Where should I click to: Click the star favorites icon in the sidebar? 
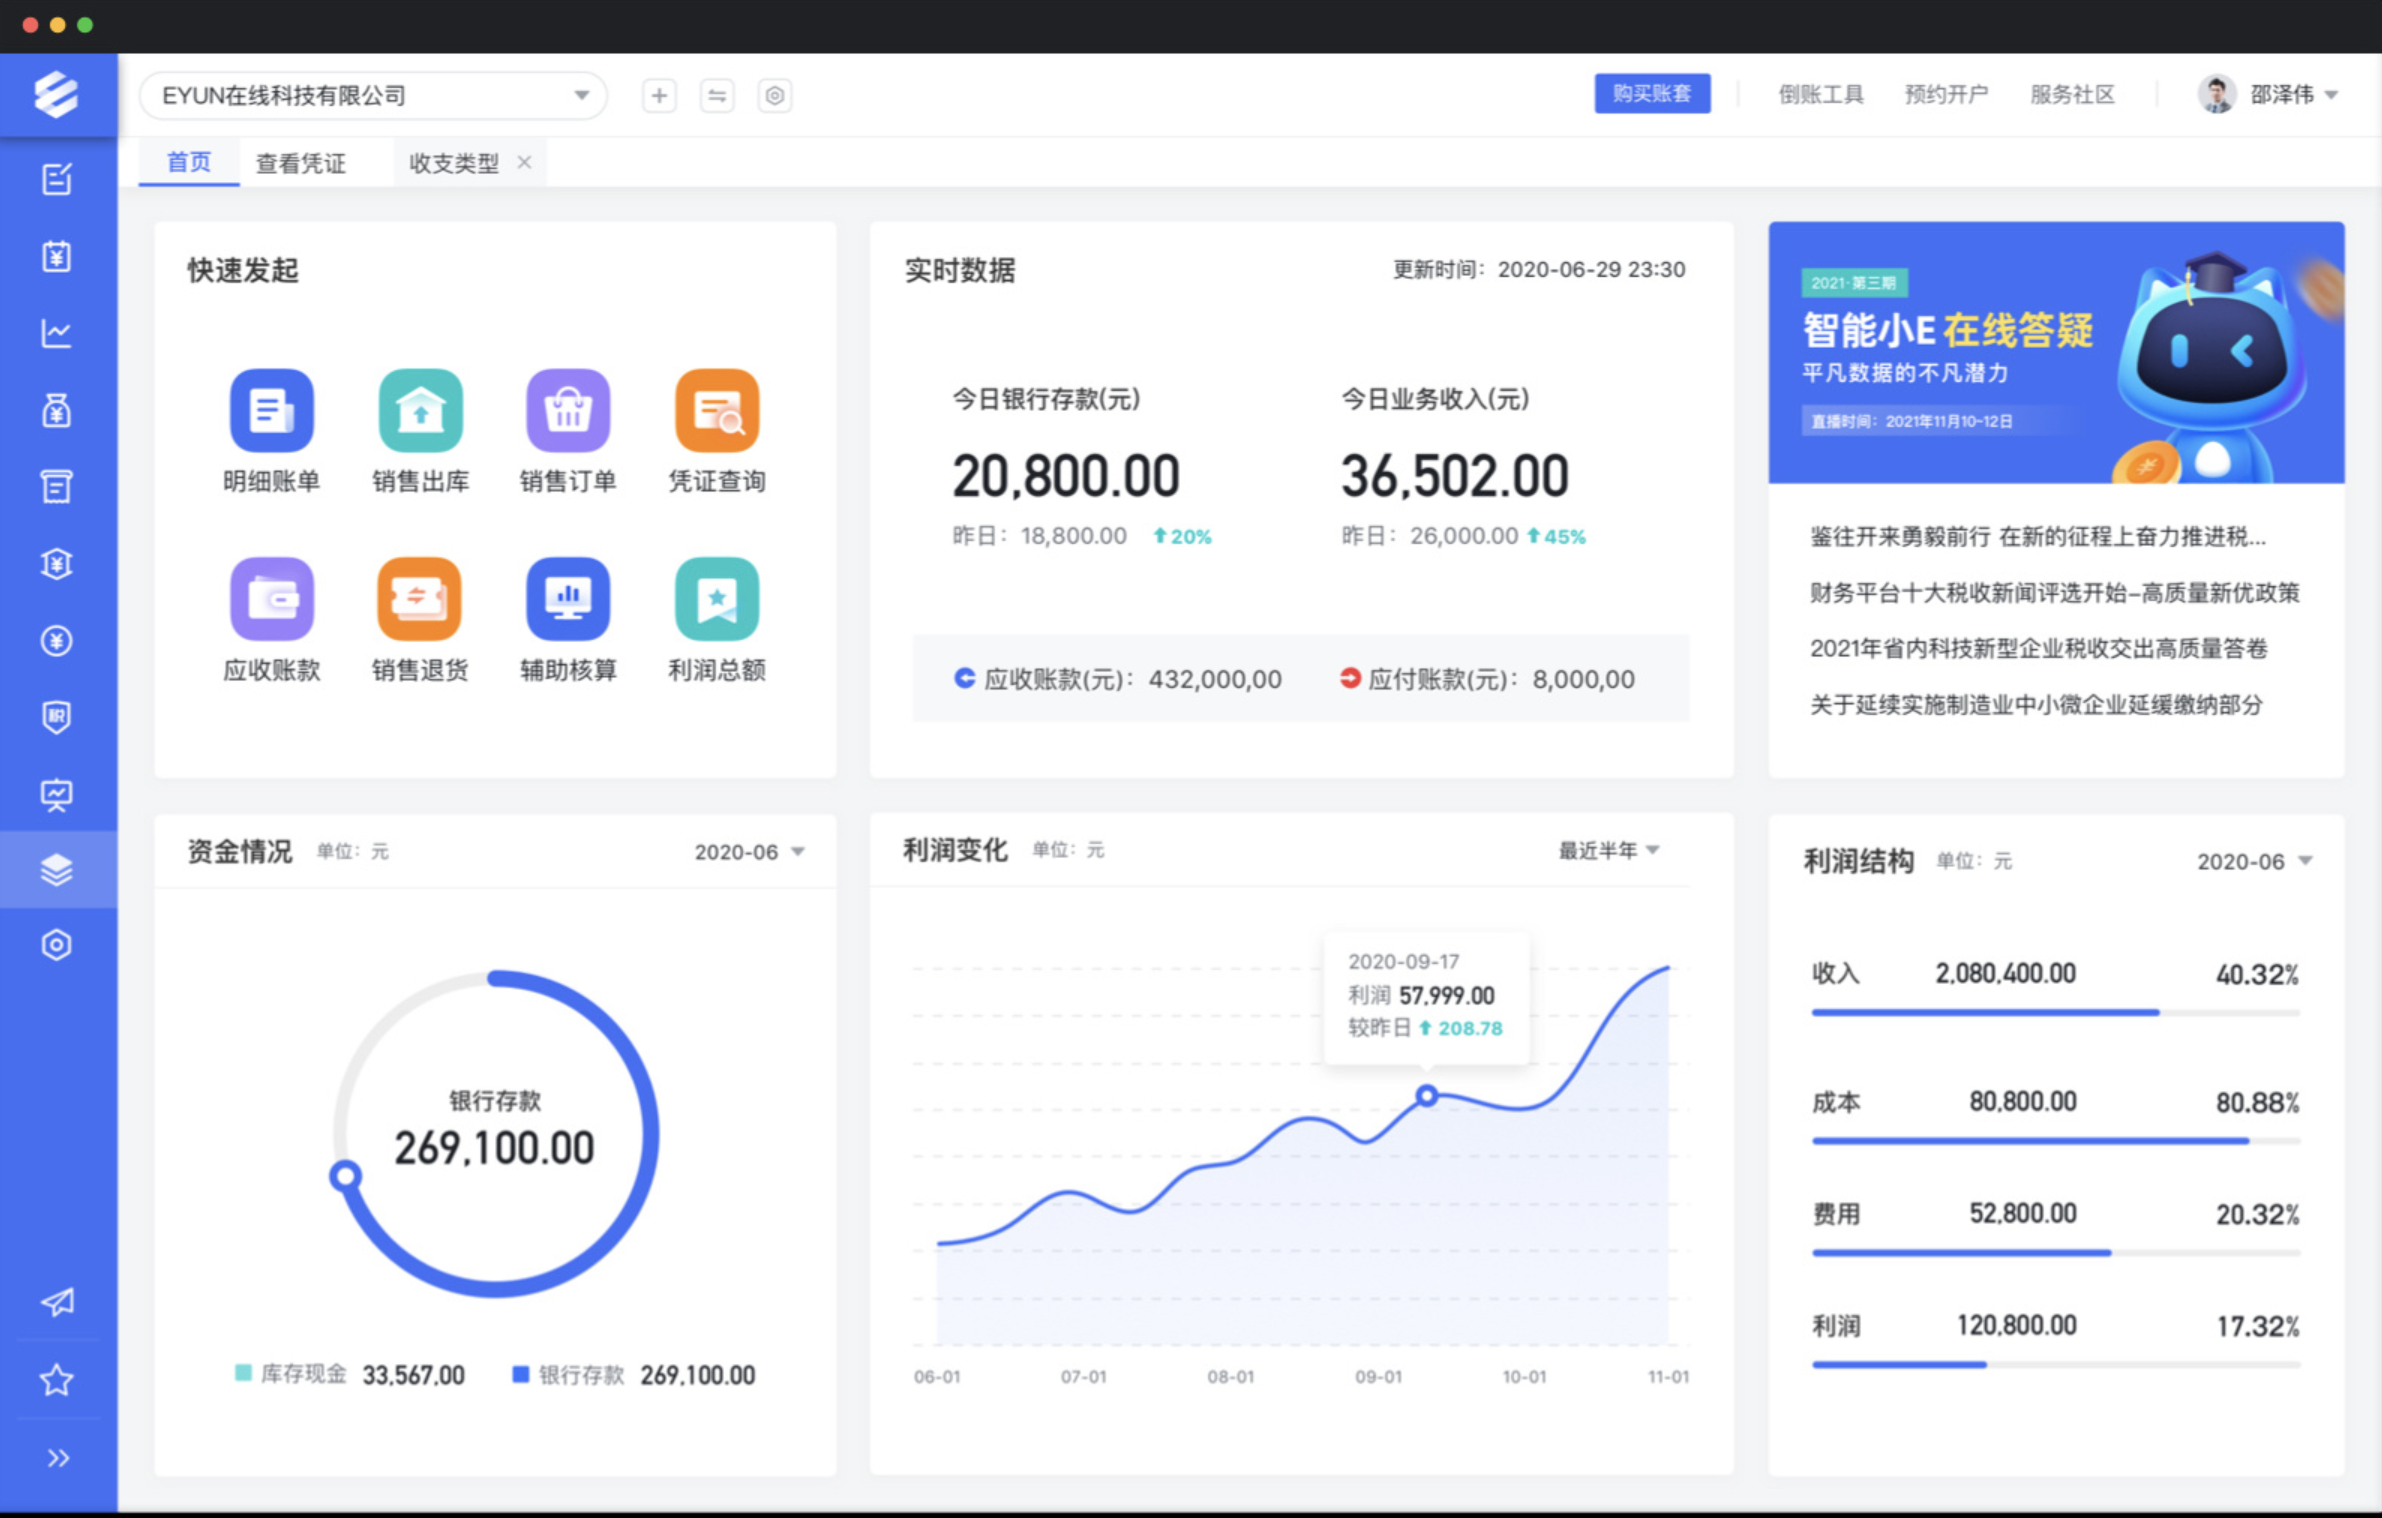coord(57,1380)
